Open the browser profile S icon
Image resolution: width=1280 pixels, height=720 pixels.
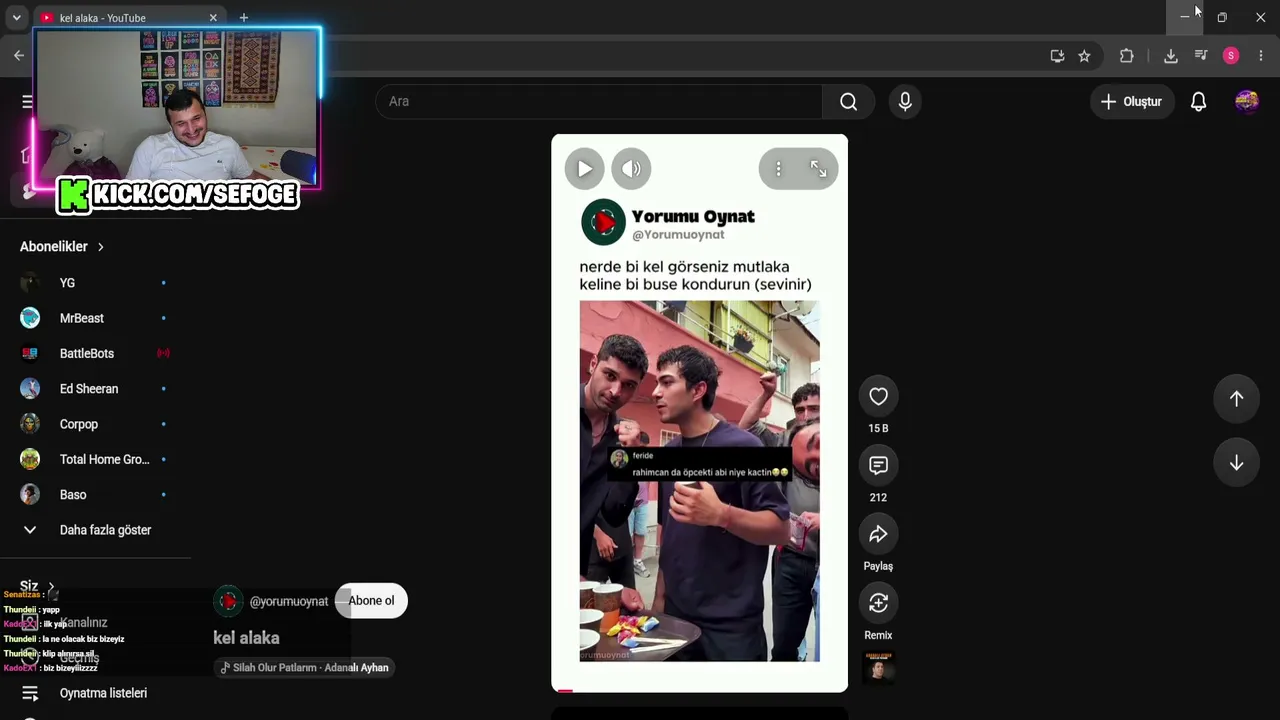[1231, 56]
